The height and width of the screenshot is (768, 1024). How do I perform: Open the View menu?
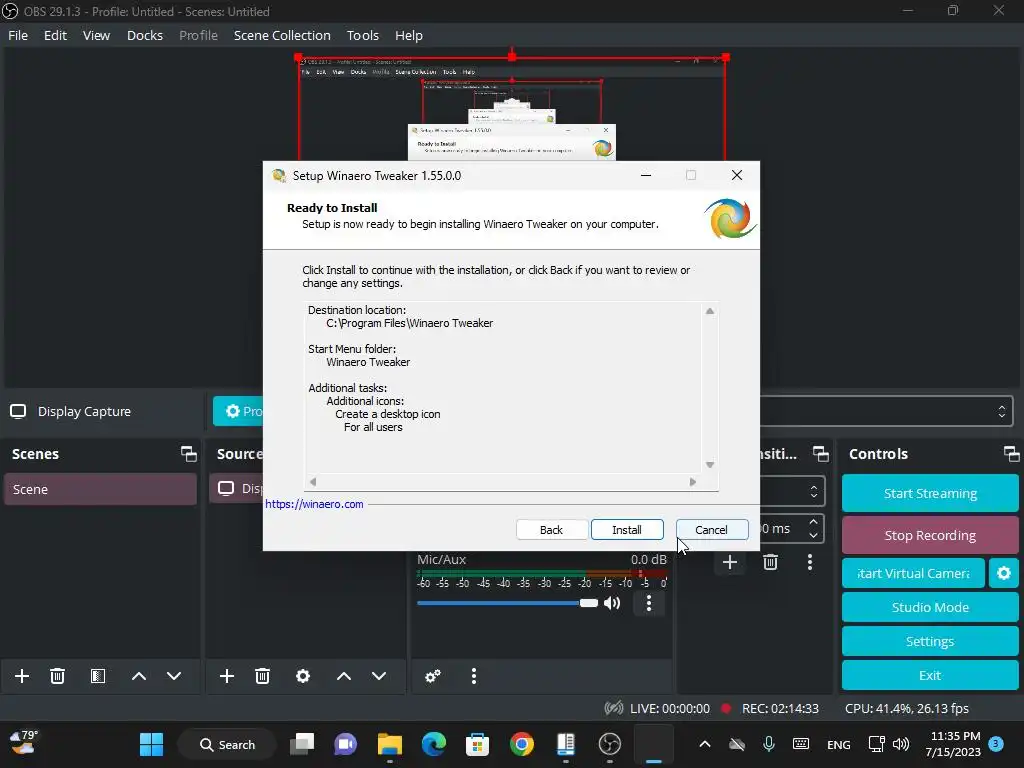(96, 35)
